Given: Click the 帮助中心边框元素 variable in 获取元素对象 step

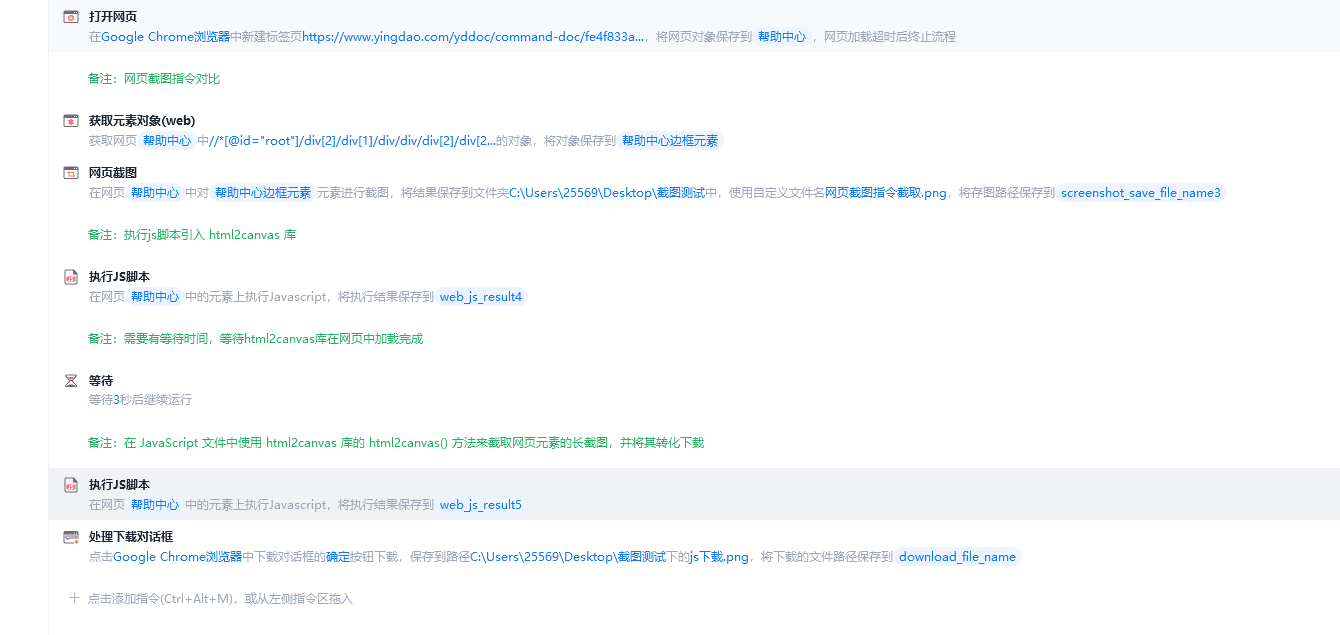Looking at the screenshot, I should tap(670, 141).
